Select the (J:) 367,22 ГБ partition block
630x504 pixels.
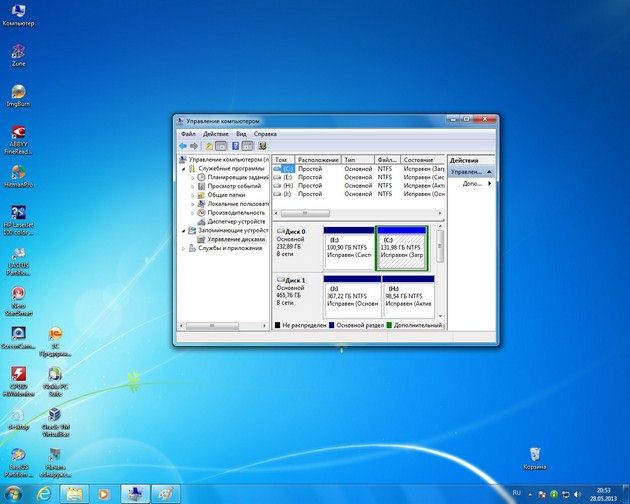pyautogui.click(x=352, y=297)
